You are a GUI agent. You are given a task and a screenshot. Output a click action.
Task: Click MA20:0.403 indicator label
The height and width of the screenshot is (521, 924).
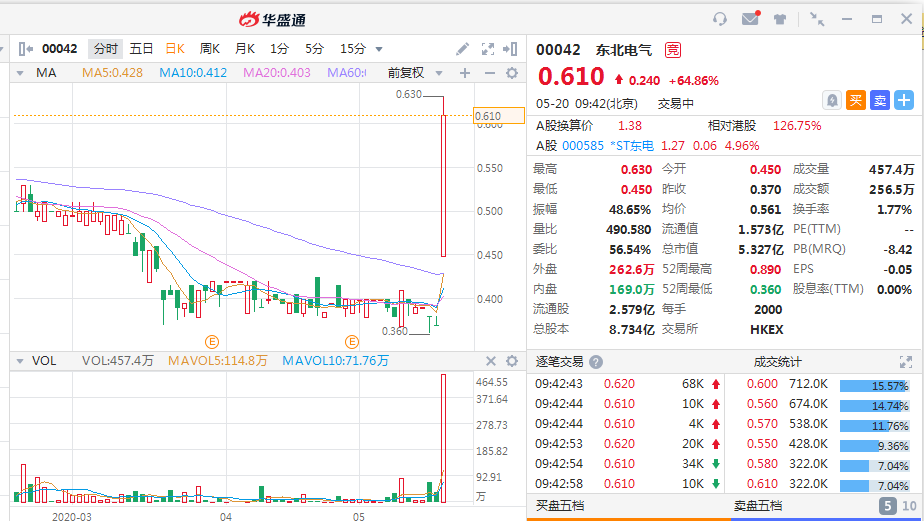276,73
